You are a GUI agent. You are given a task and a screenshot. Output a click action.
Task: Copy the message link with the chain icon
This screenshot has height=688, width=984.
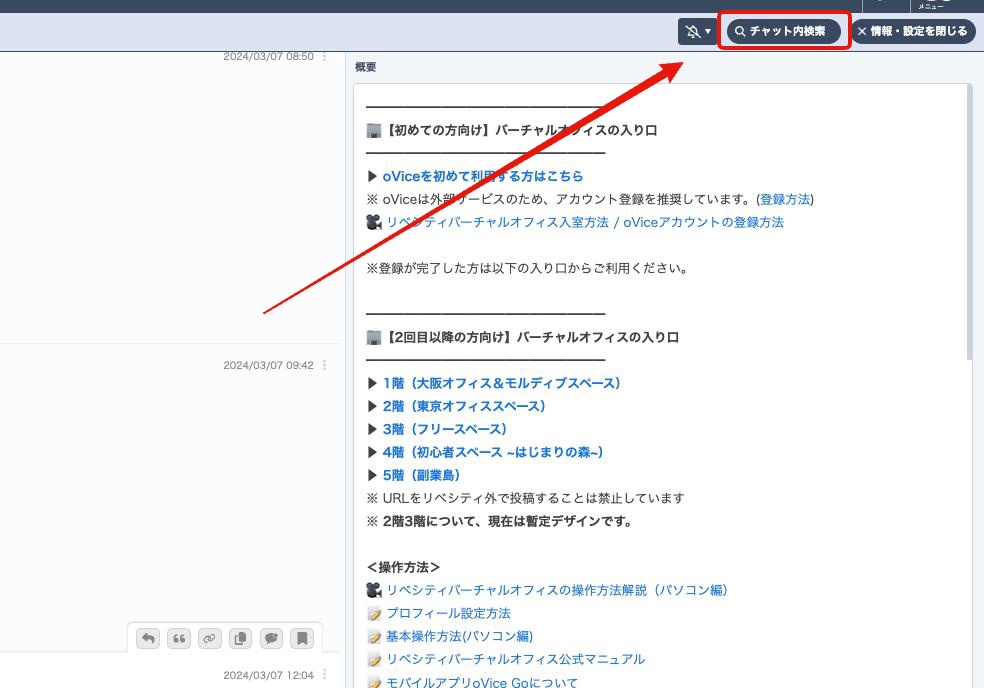(x=209, y=638)
